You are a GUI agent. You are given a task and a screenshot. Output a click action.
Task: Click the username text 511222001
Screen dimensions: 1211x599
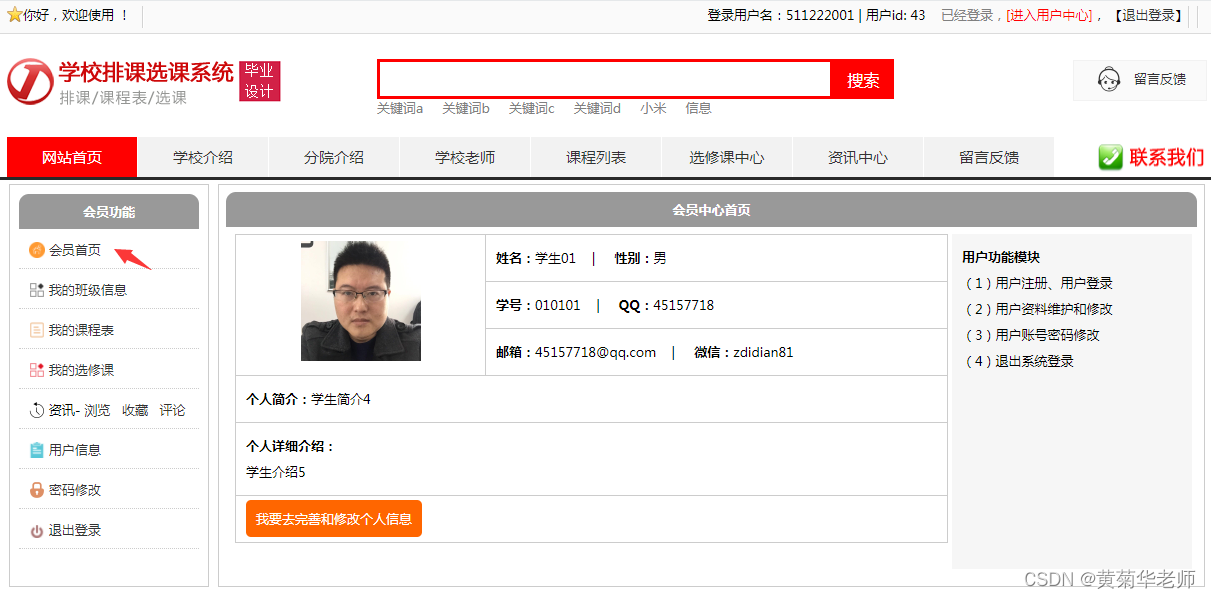click(820, 15)
